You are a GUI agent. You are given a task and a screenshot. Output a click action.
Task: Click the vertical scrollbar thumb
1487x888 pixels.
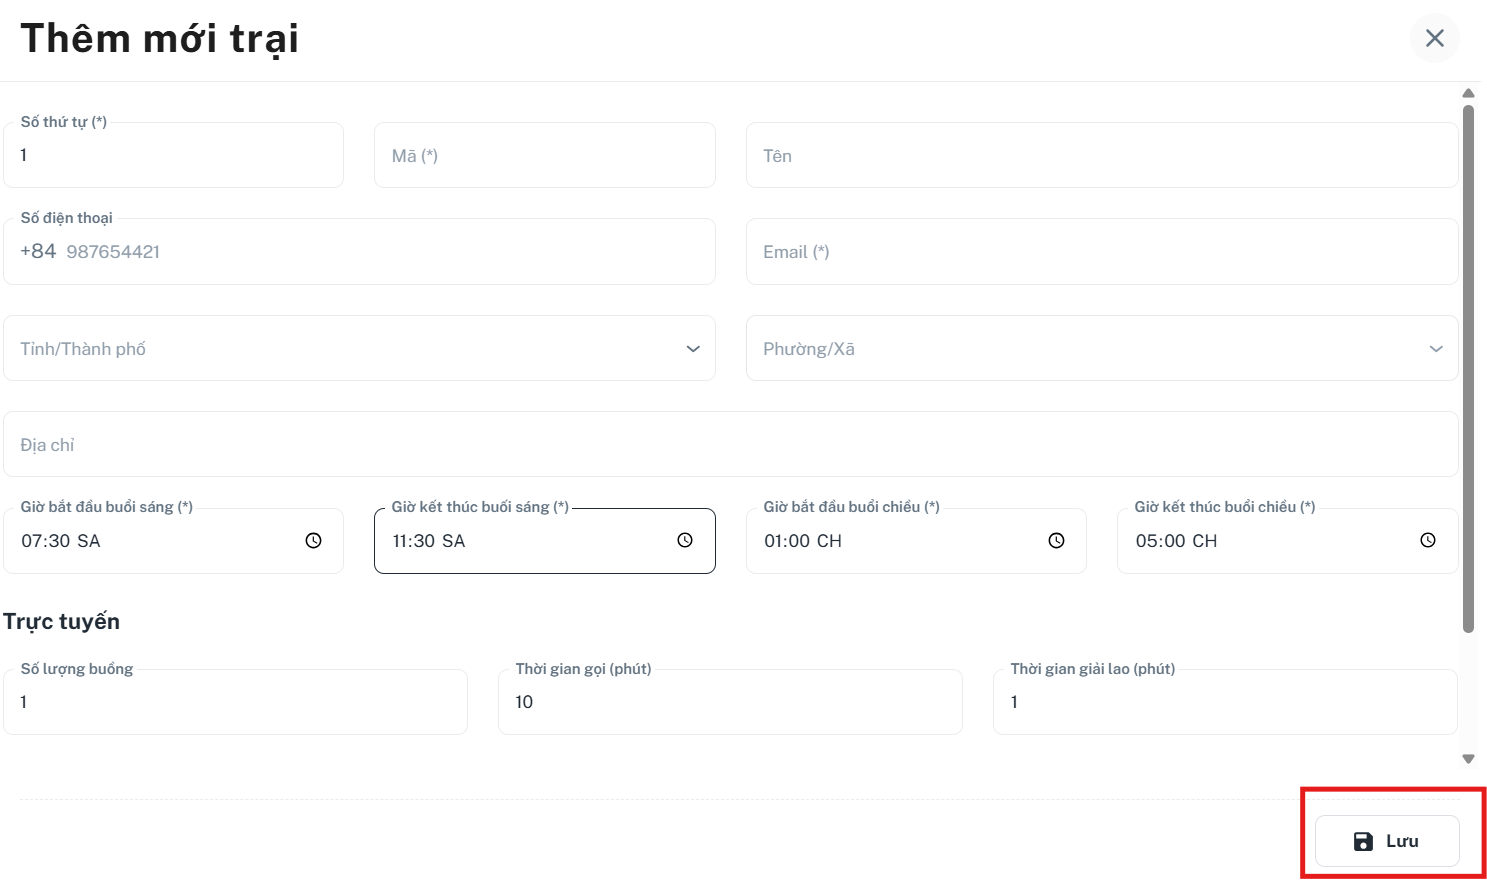pyautogui.click(x=1468, y=368)
